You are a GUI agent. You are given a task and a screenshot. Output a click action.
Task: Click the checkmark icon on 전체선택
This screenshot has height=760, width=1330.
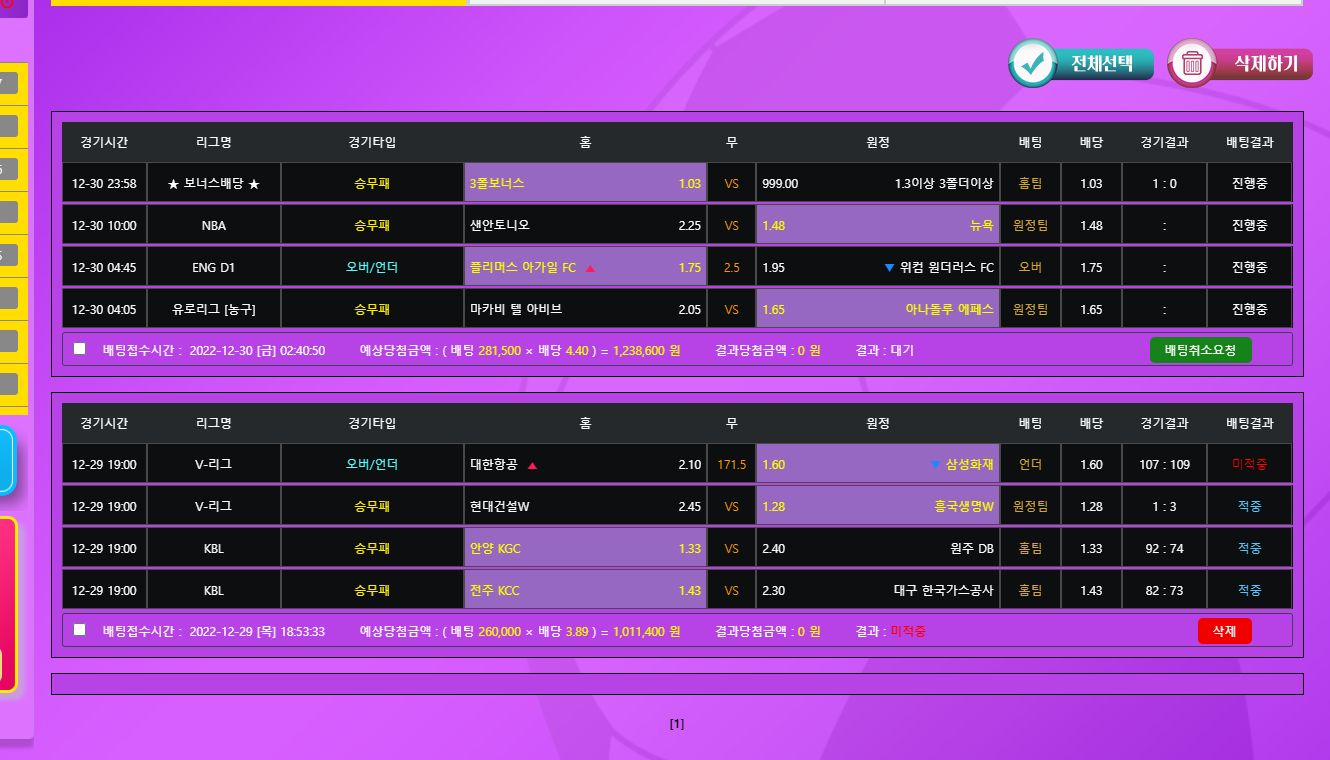point(1033,64)
